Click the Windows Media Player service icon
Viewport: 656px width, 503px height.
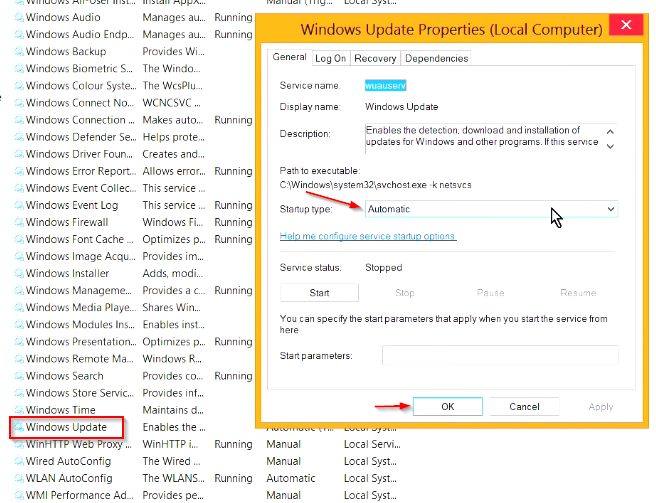pyautogui.click(x=19, y=308)
